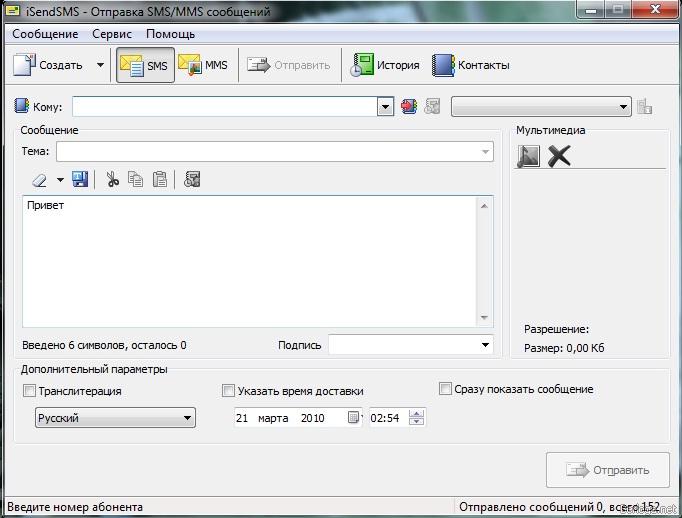Click the add multimedia file icon
This screenshot has height=518, width=682.
pyautogui.click(x=528, y=156)
